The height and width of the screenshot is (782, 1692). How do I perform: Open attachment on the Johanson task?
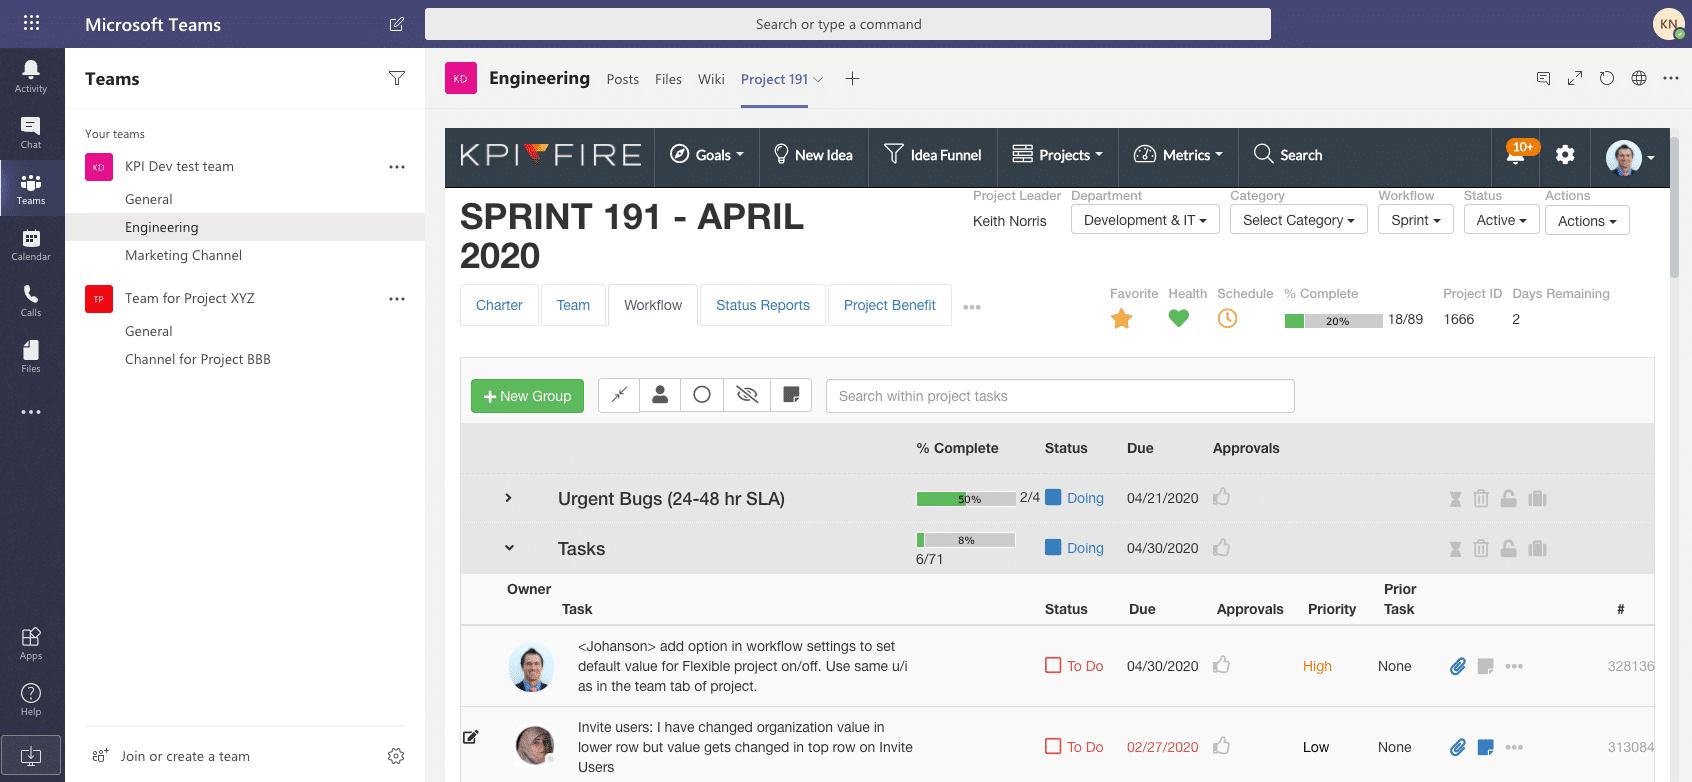click(1458, 666)
